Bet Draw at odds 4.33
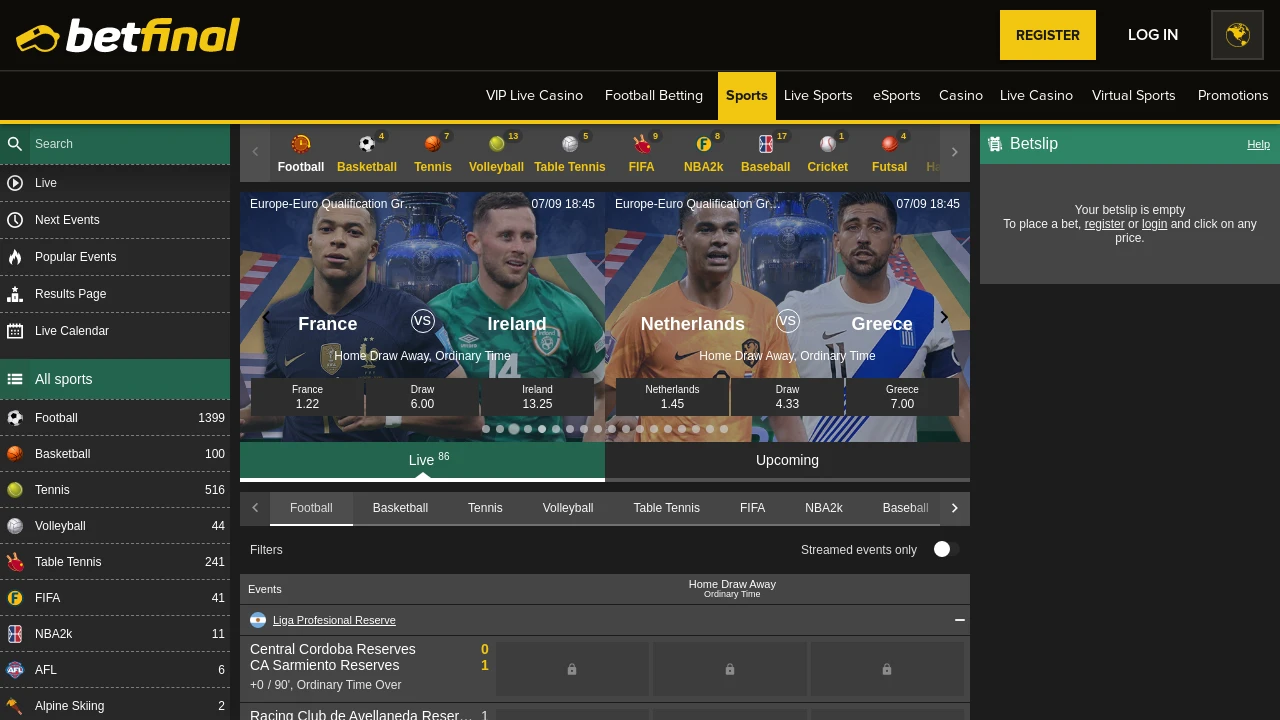Image resolution: width=1280 pixels, height=720 pixels. (x=787, y=397)
